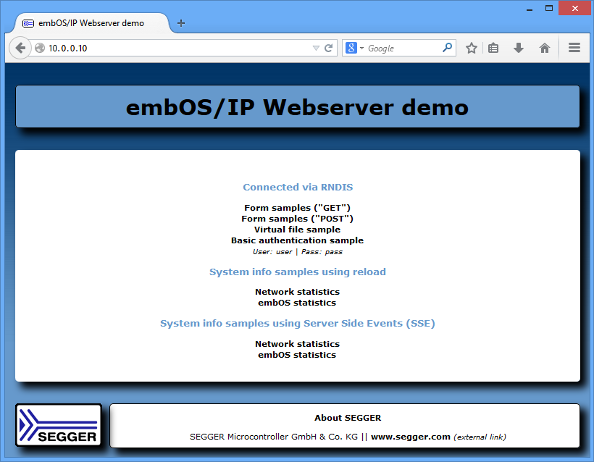Open the Downloads arrow icon

tap(519, 48)
